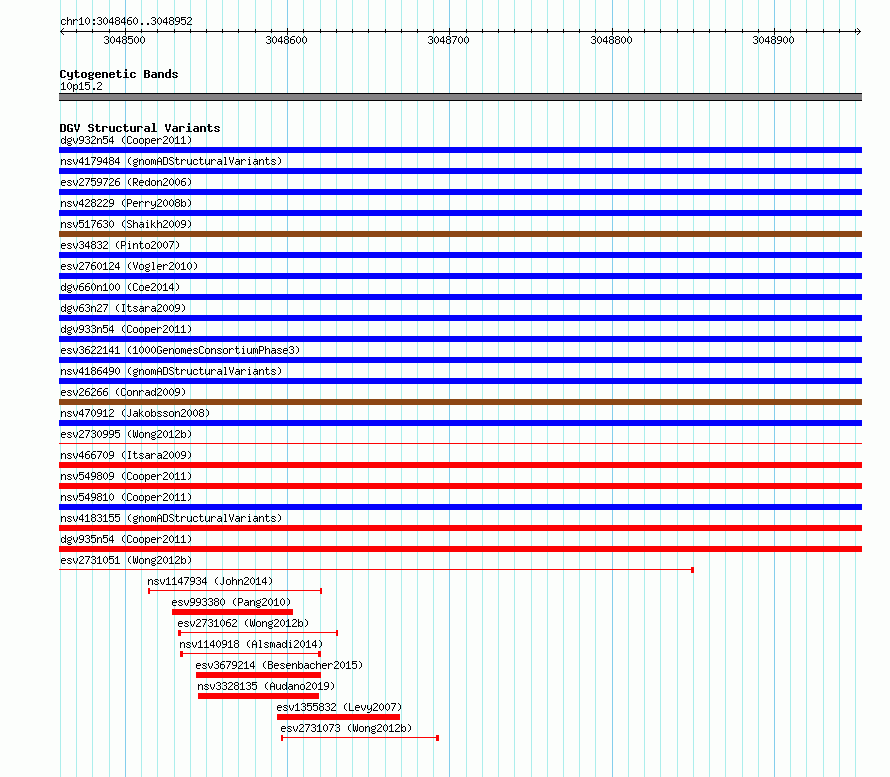Click the red bar under esv3679214
Screen dimensions: 890x777
click(x=258, y=675)
